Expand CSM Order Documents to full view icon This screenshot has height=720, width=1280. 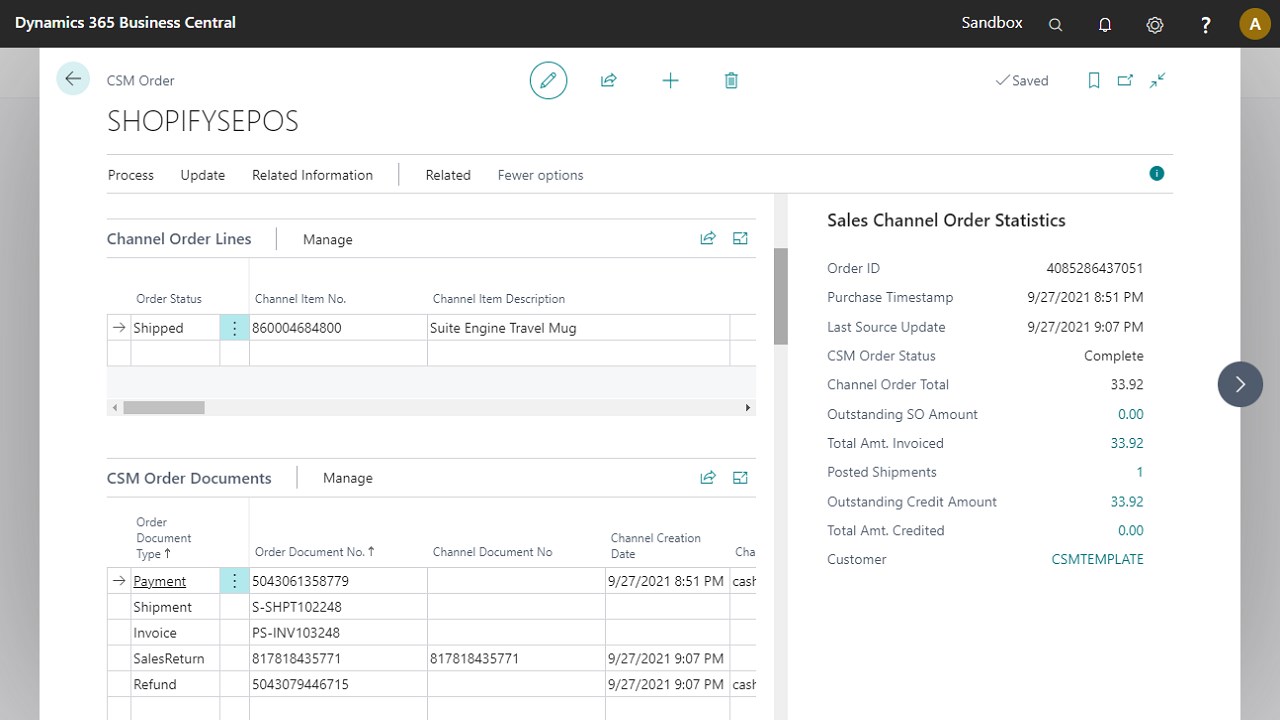740,478
